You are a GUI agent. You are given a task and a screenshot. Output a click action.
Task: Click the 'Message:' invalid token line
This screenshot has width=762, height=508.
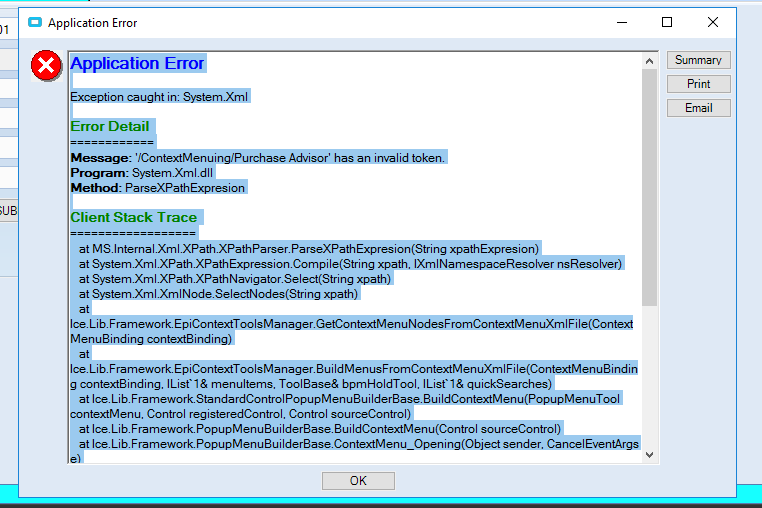pos(258,158)
